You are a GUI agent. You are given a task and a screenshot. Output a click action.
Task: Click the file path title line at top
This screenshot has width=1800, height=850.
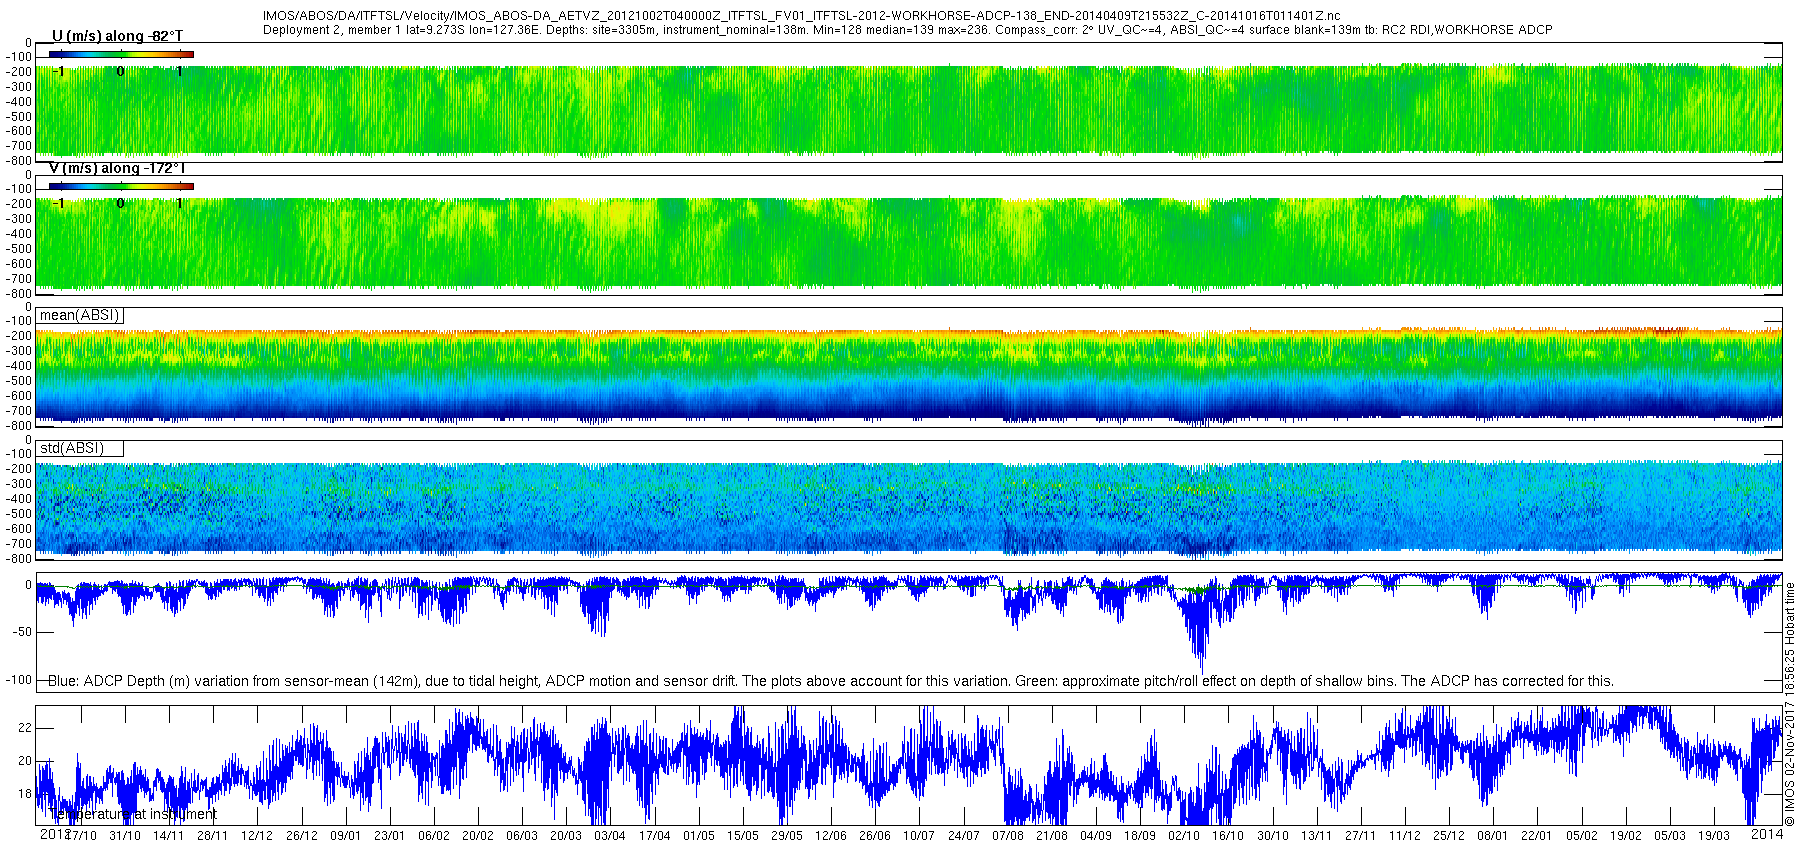pos(801,16)
